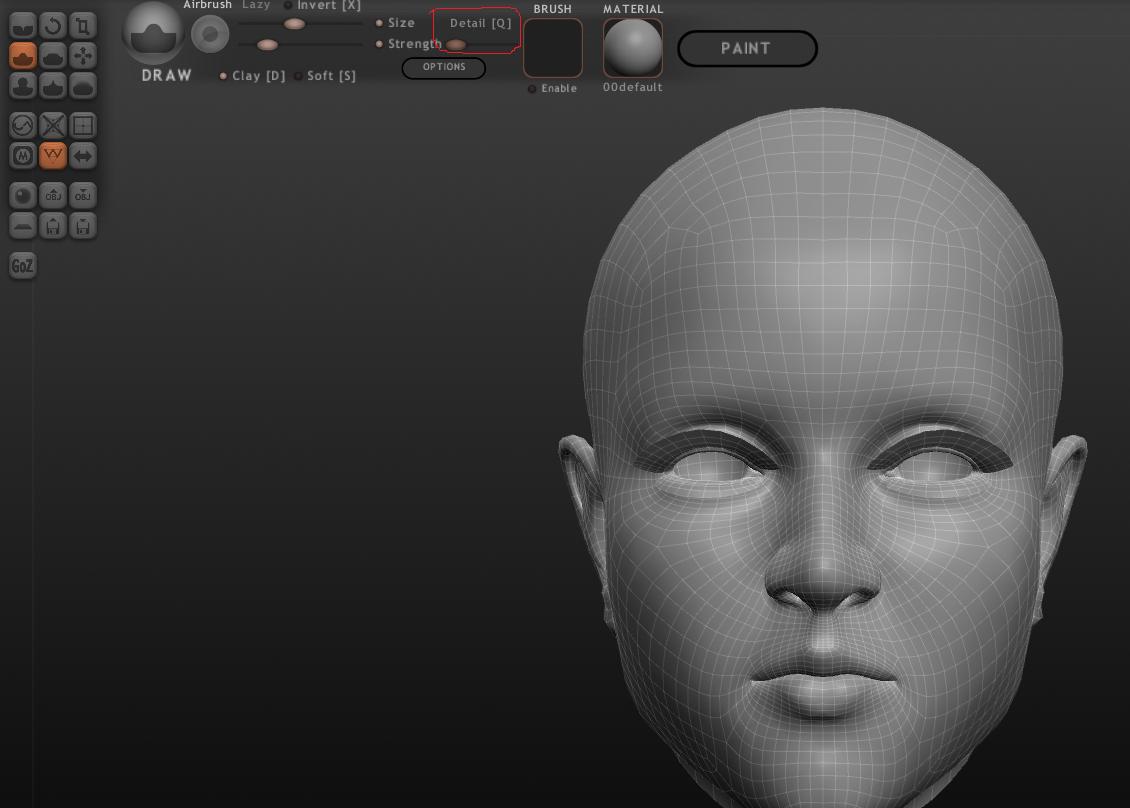Switch to PAINT mode

tap(747, 48)
